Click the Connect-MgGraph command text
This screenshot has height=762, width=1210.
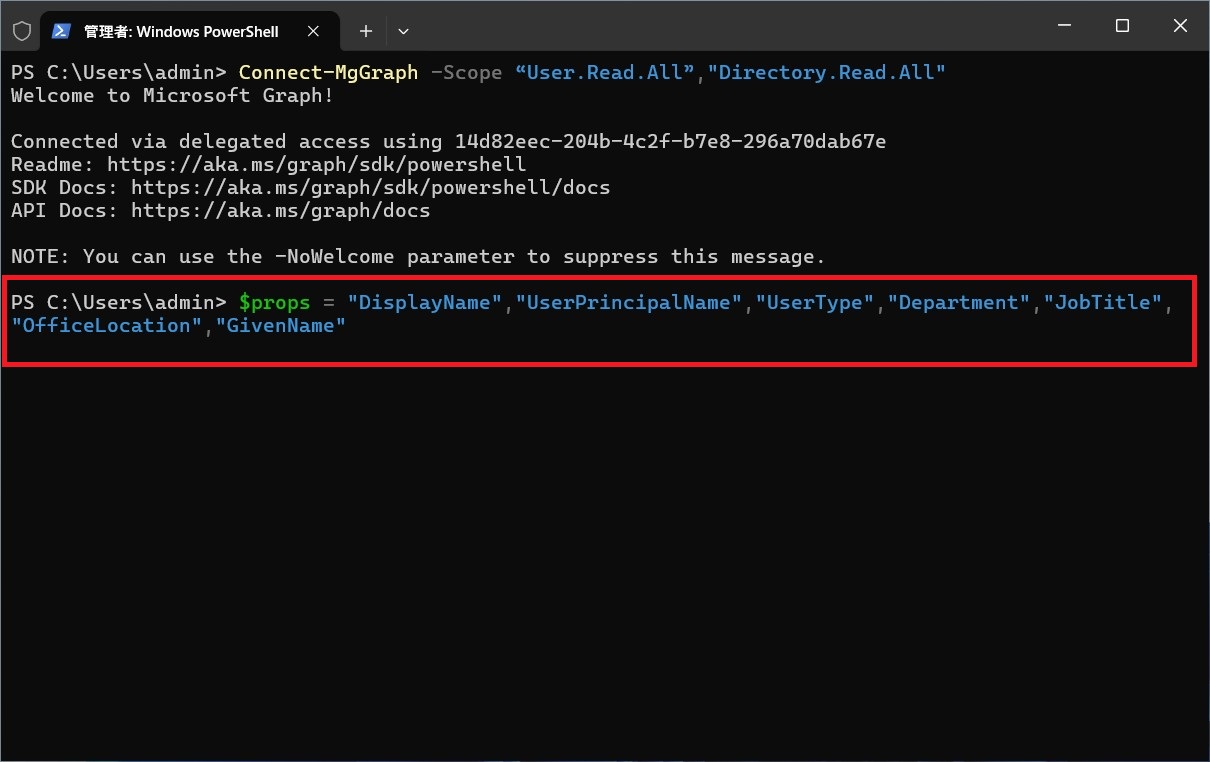(x=328, y=72)
